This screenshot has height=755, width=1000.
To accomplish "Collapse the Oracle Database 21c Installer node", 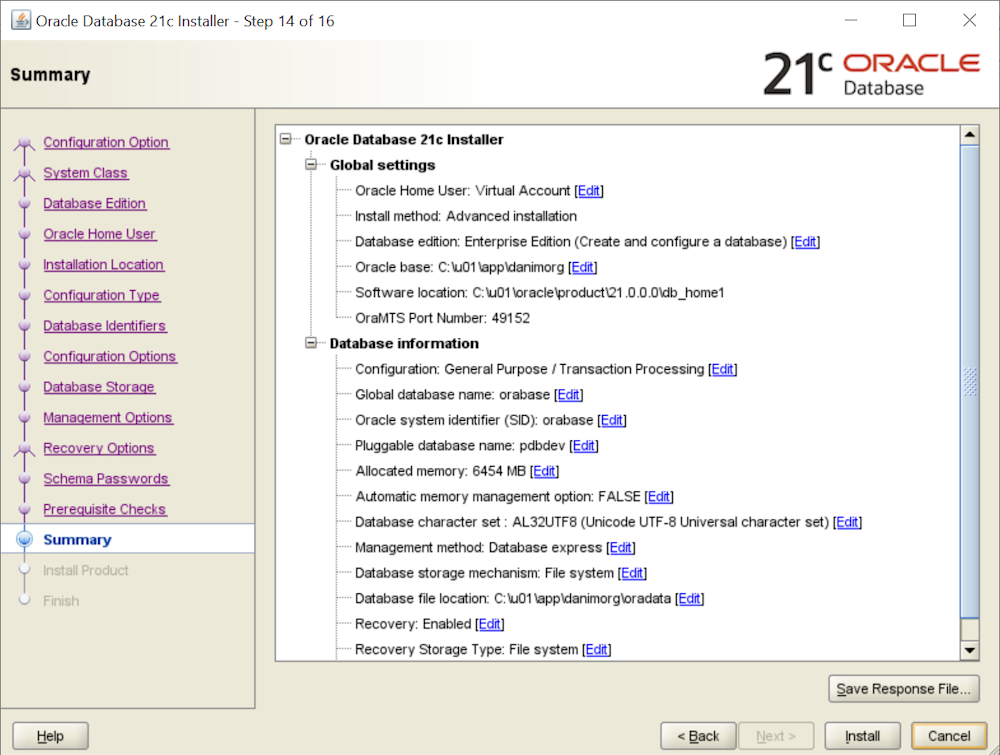I will [x=287, y=140].
